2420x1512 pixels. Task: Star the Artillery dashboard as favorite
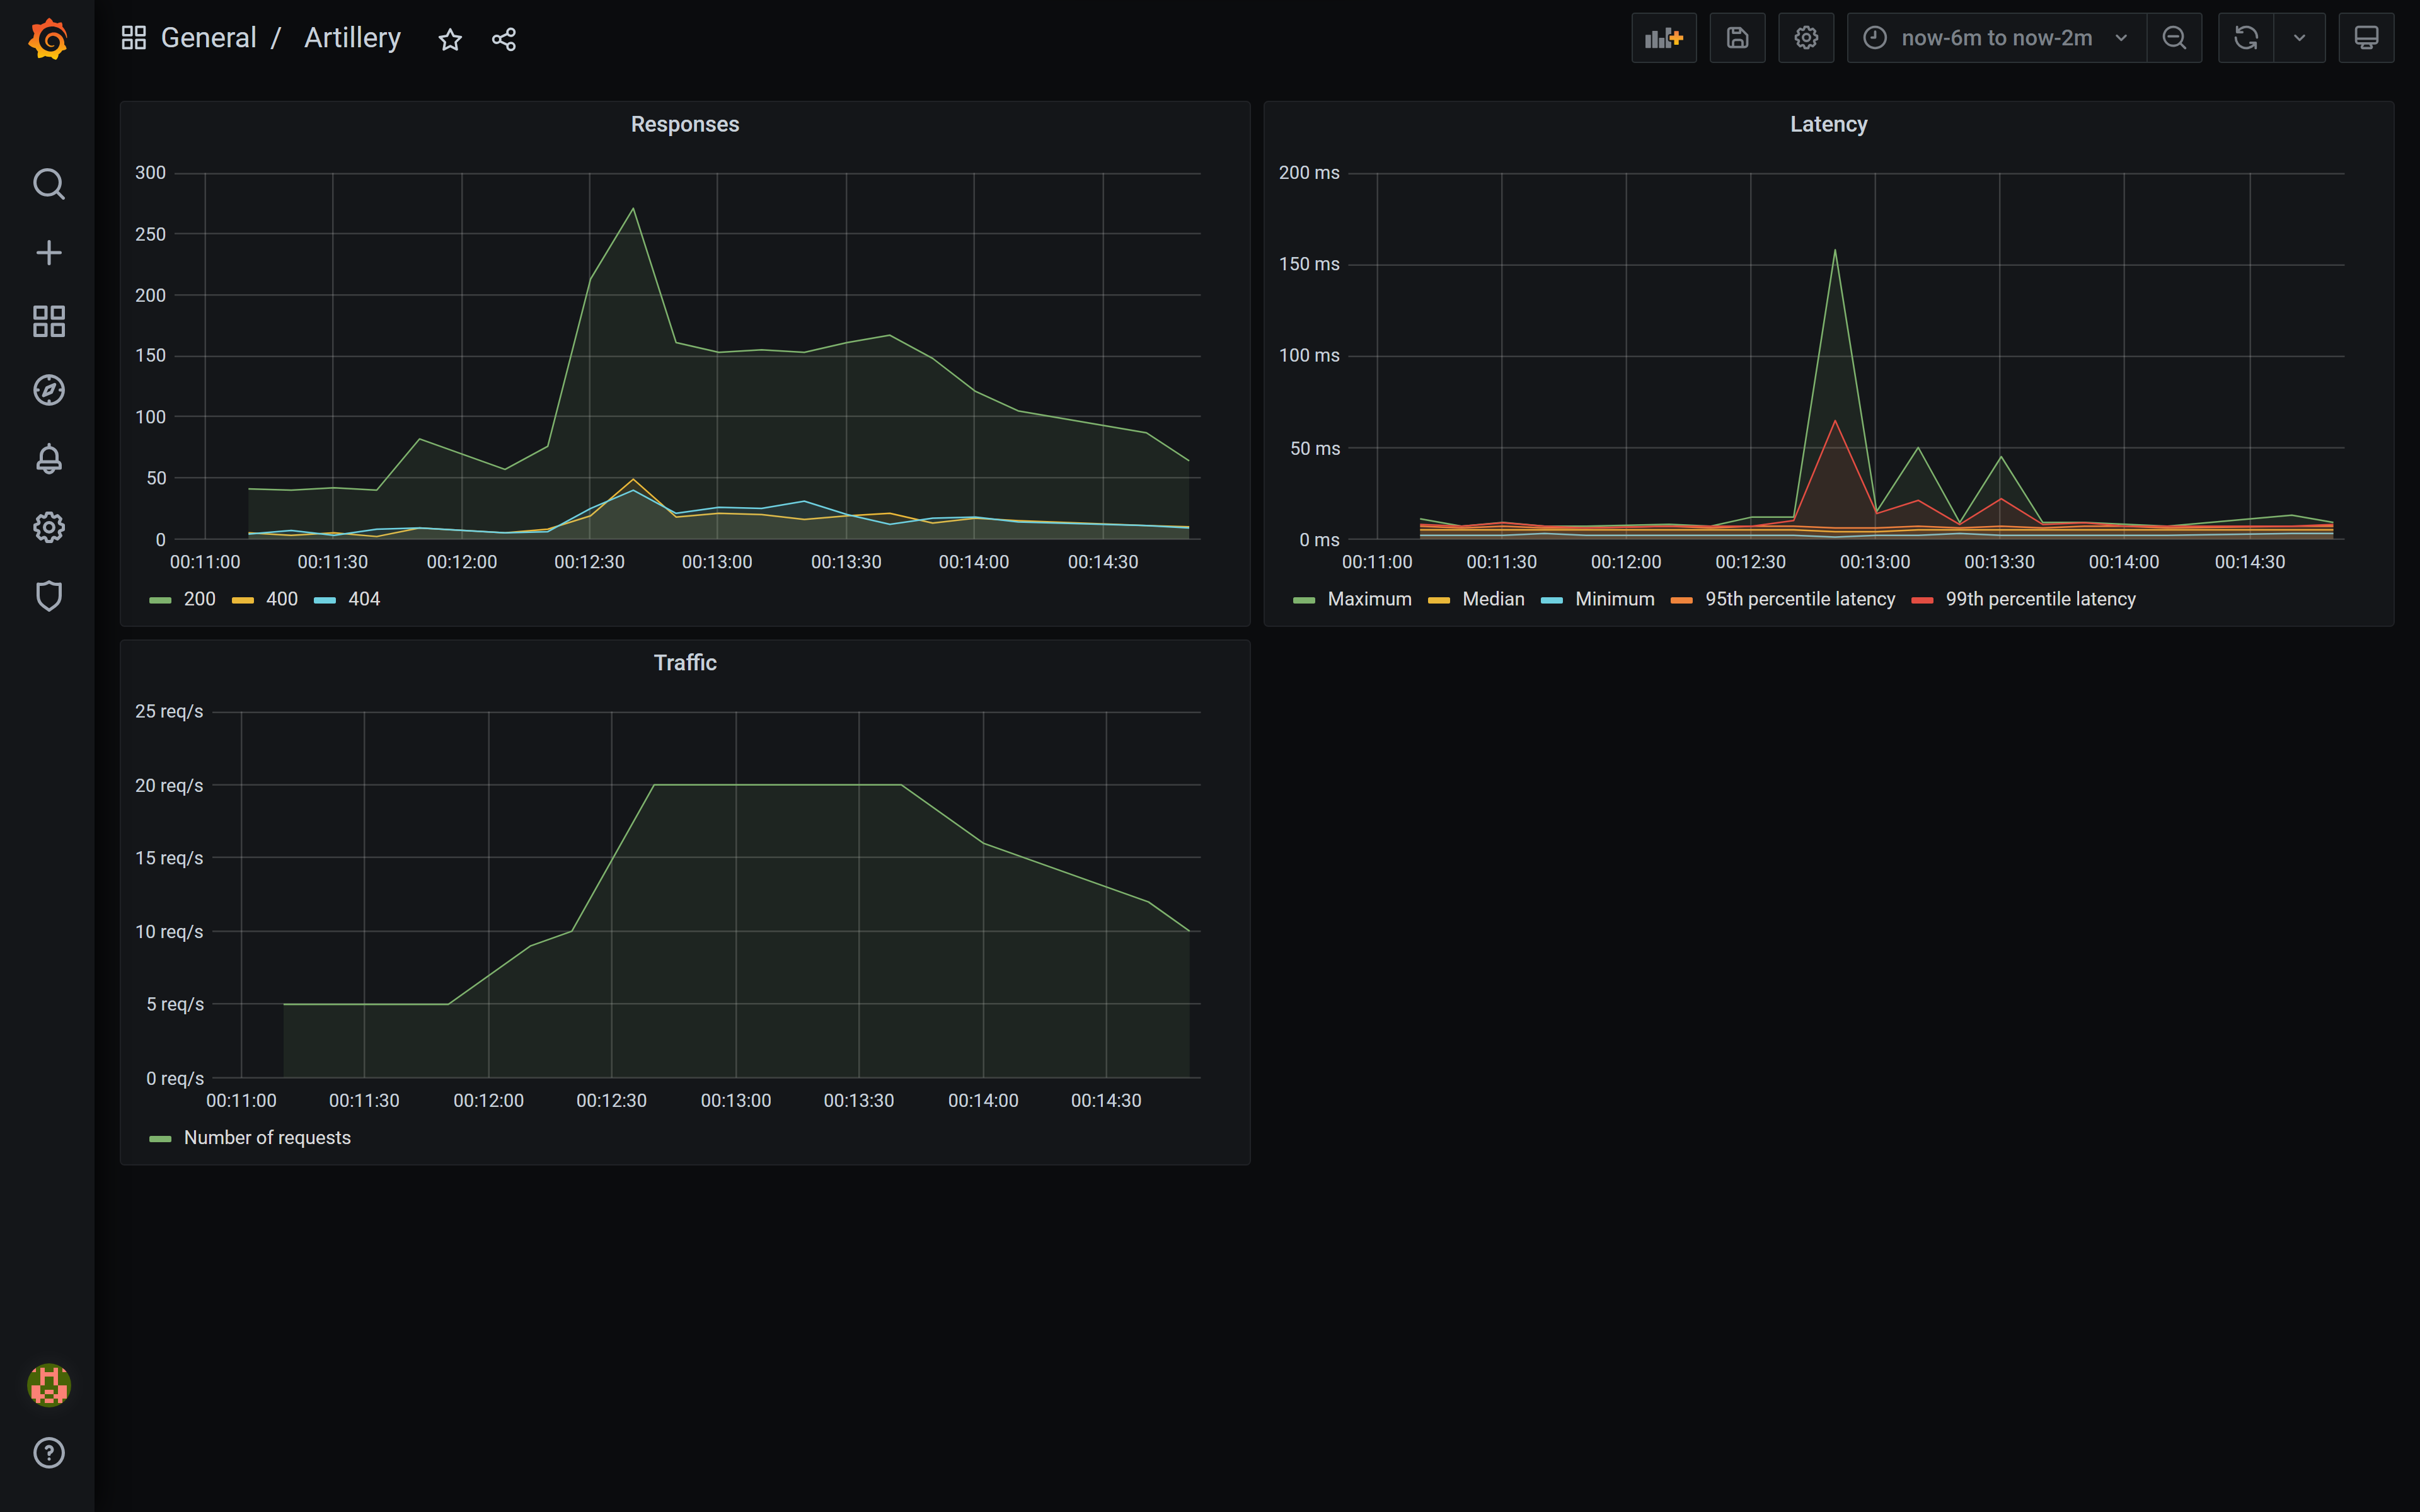450,39
